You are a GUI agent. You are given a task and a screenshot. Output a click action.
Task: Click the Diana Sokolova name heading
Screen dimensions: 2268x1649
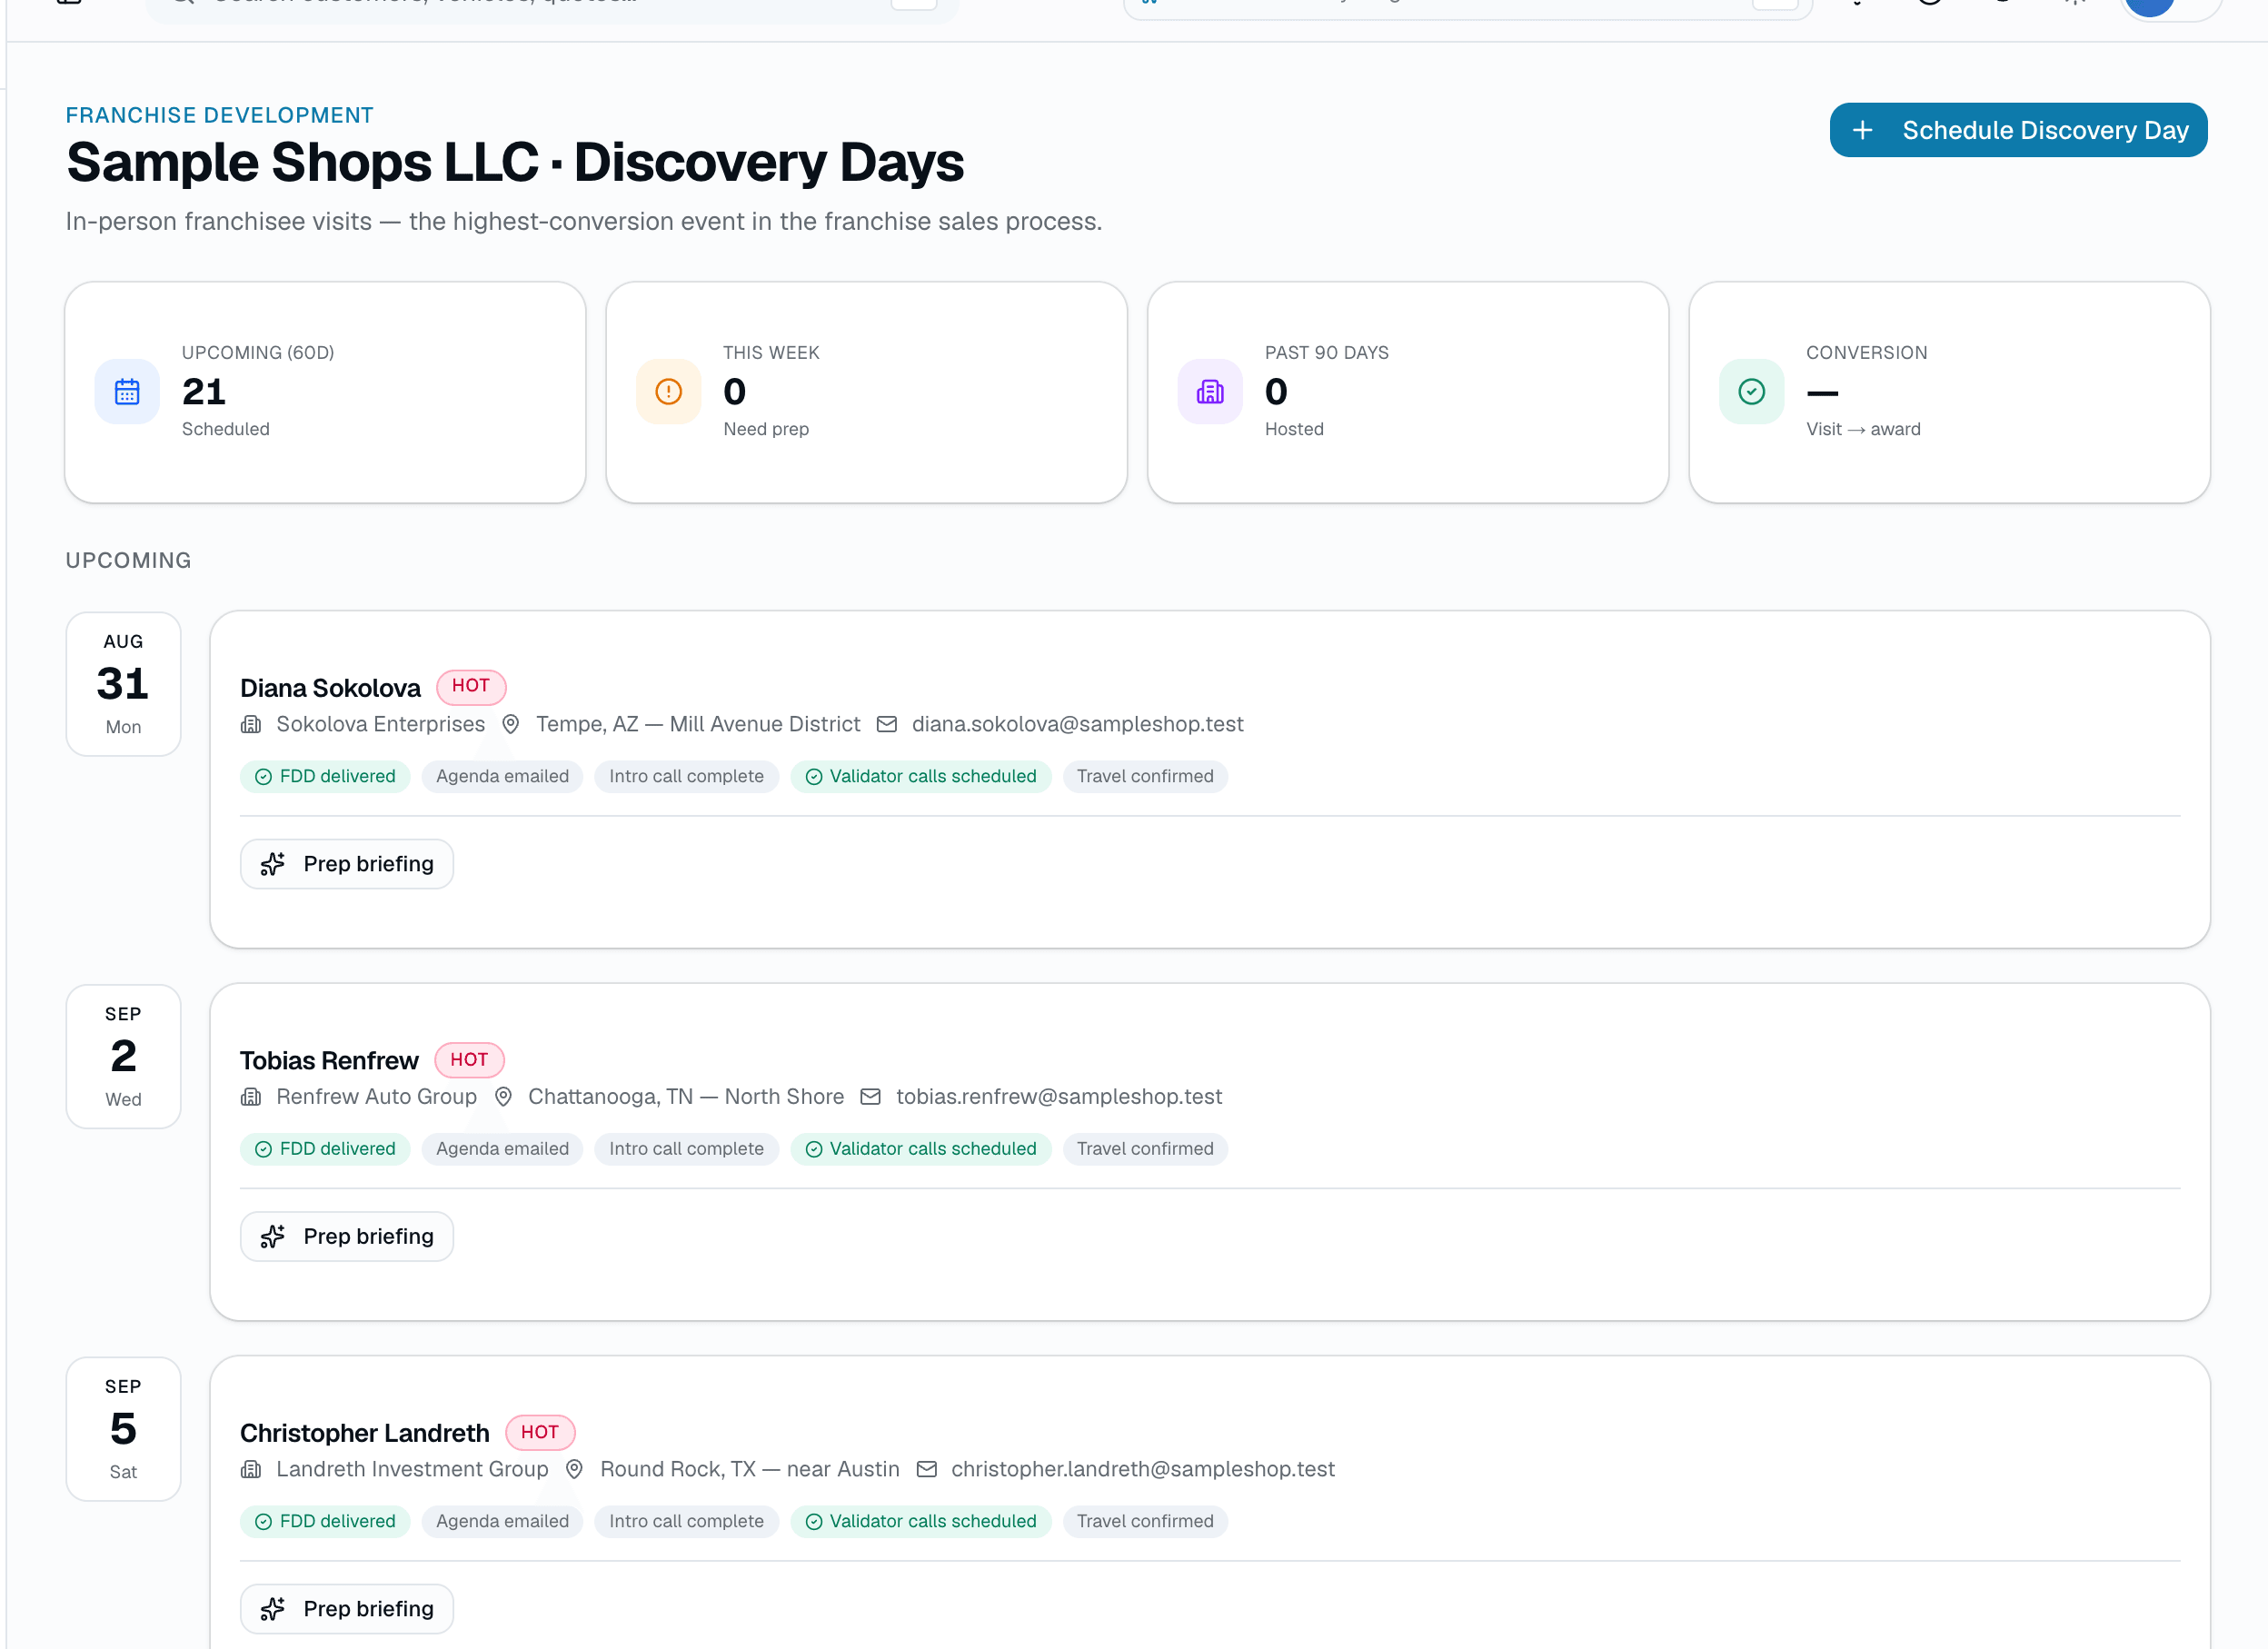coord(330,688)
